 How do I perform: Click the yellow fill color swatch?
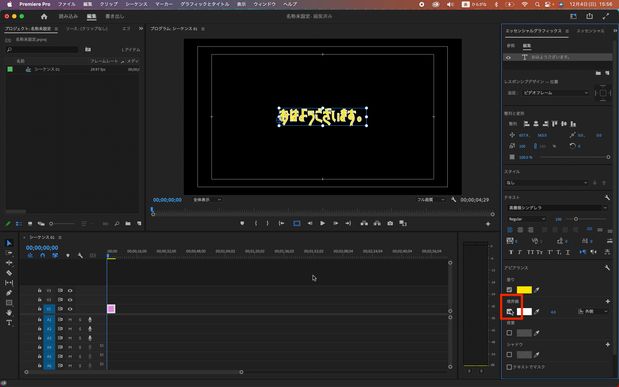pos(524,290)
